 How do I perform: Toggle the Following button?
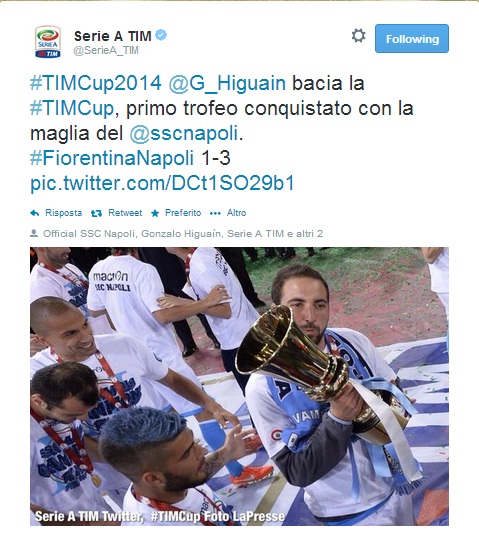412,38
